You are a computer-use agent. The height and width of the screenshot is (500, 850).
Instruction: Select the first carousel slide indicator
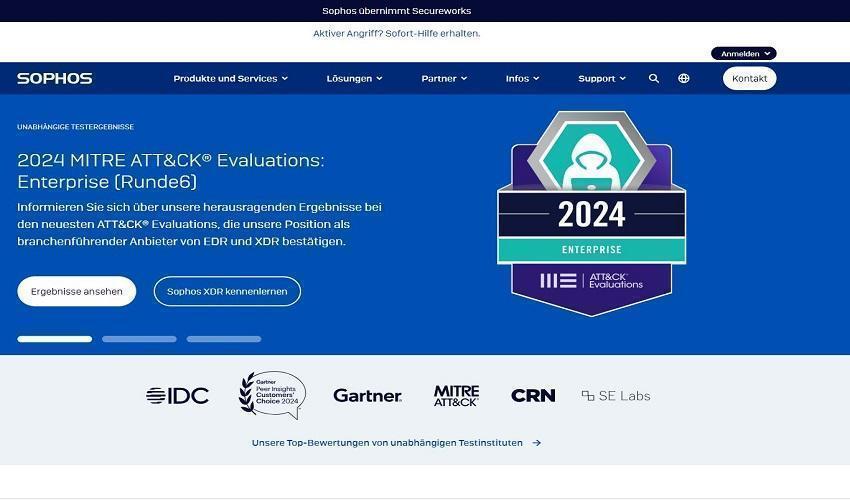[55, 339]
